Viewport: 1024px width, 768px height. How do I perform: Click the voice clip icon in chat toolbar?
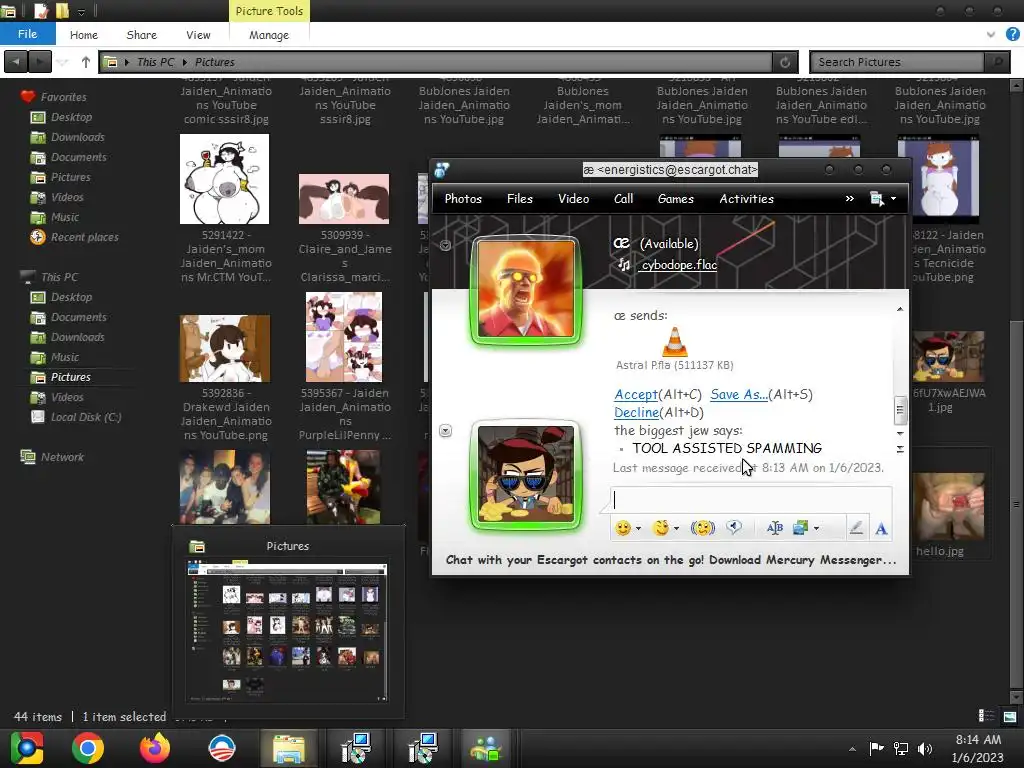pyautogui.click(x=734, y=528)
